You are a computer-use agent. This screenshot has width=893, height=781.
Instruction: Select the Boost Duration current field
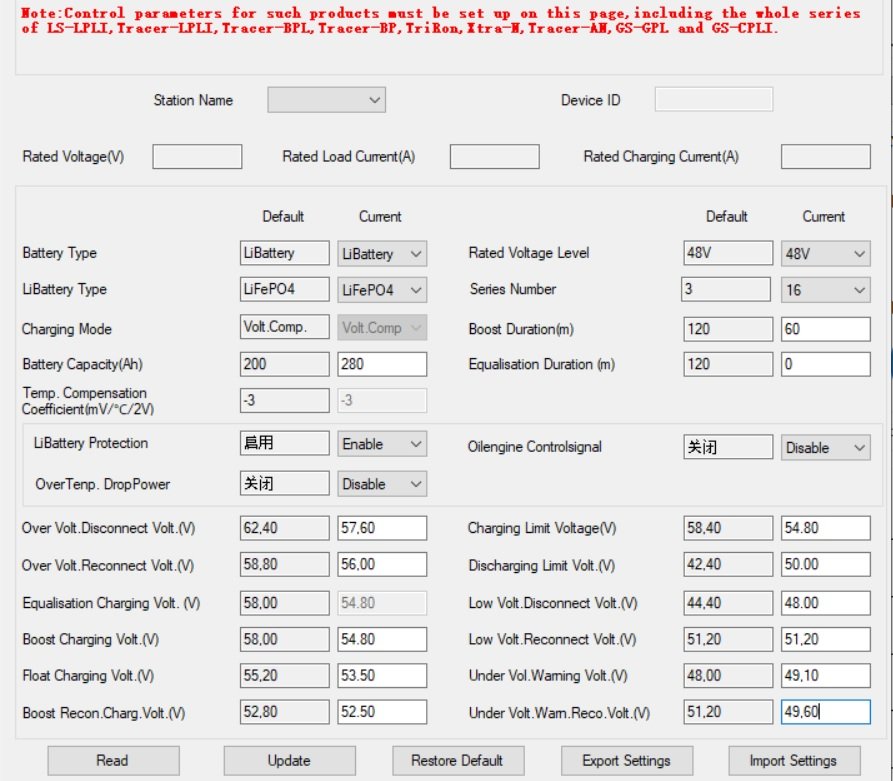825,329
